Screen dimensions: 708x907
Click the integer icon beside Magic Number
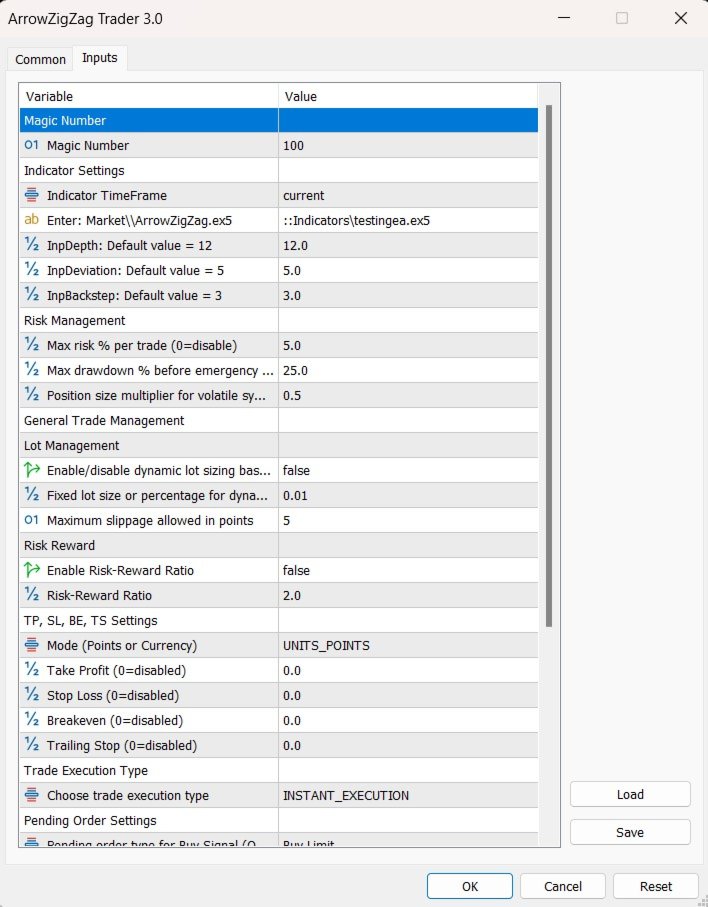pyautogui.click(x=31, y=145)
